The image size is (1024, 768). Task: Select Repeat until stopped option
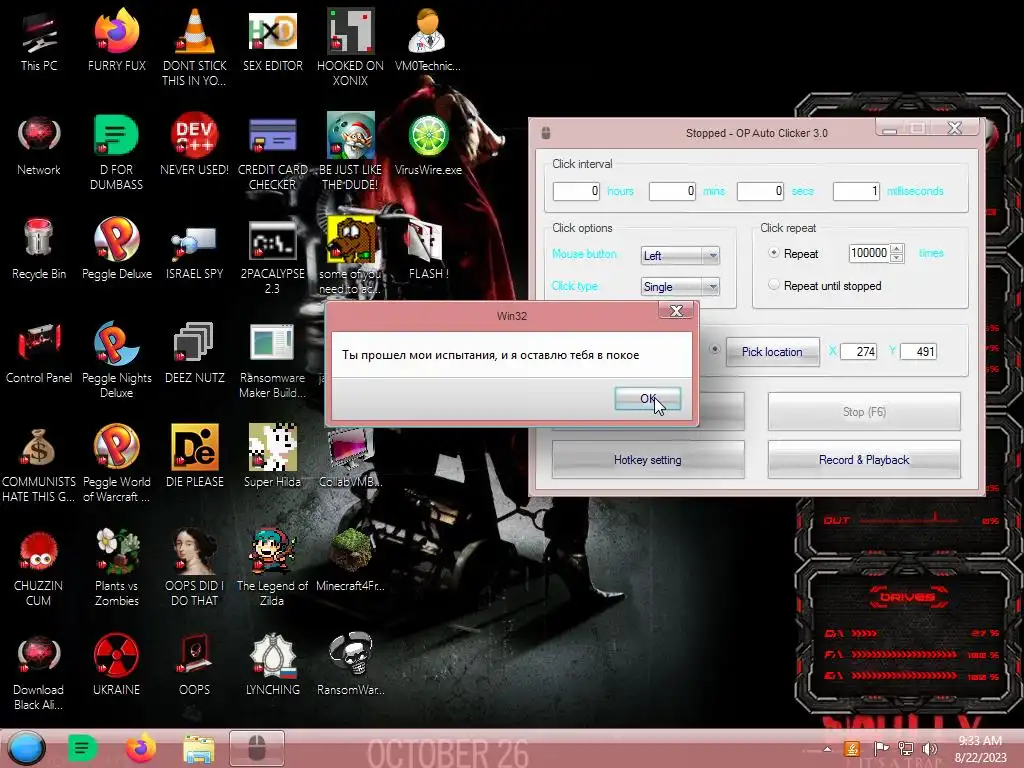(x=774, y=285)
